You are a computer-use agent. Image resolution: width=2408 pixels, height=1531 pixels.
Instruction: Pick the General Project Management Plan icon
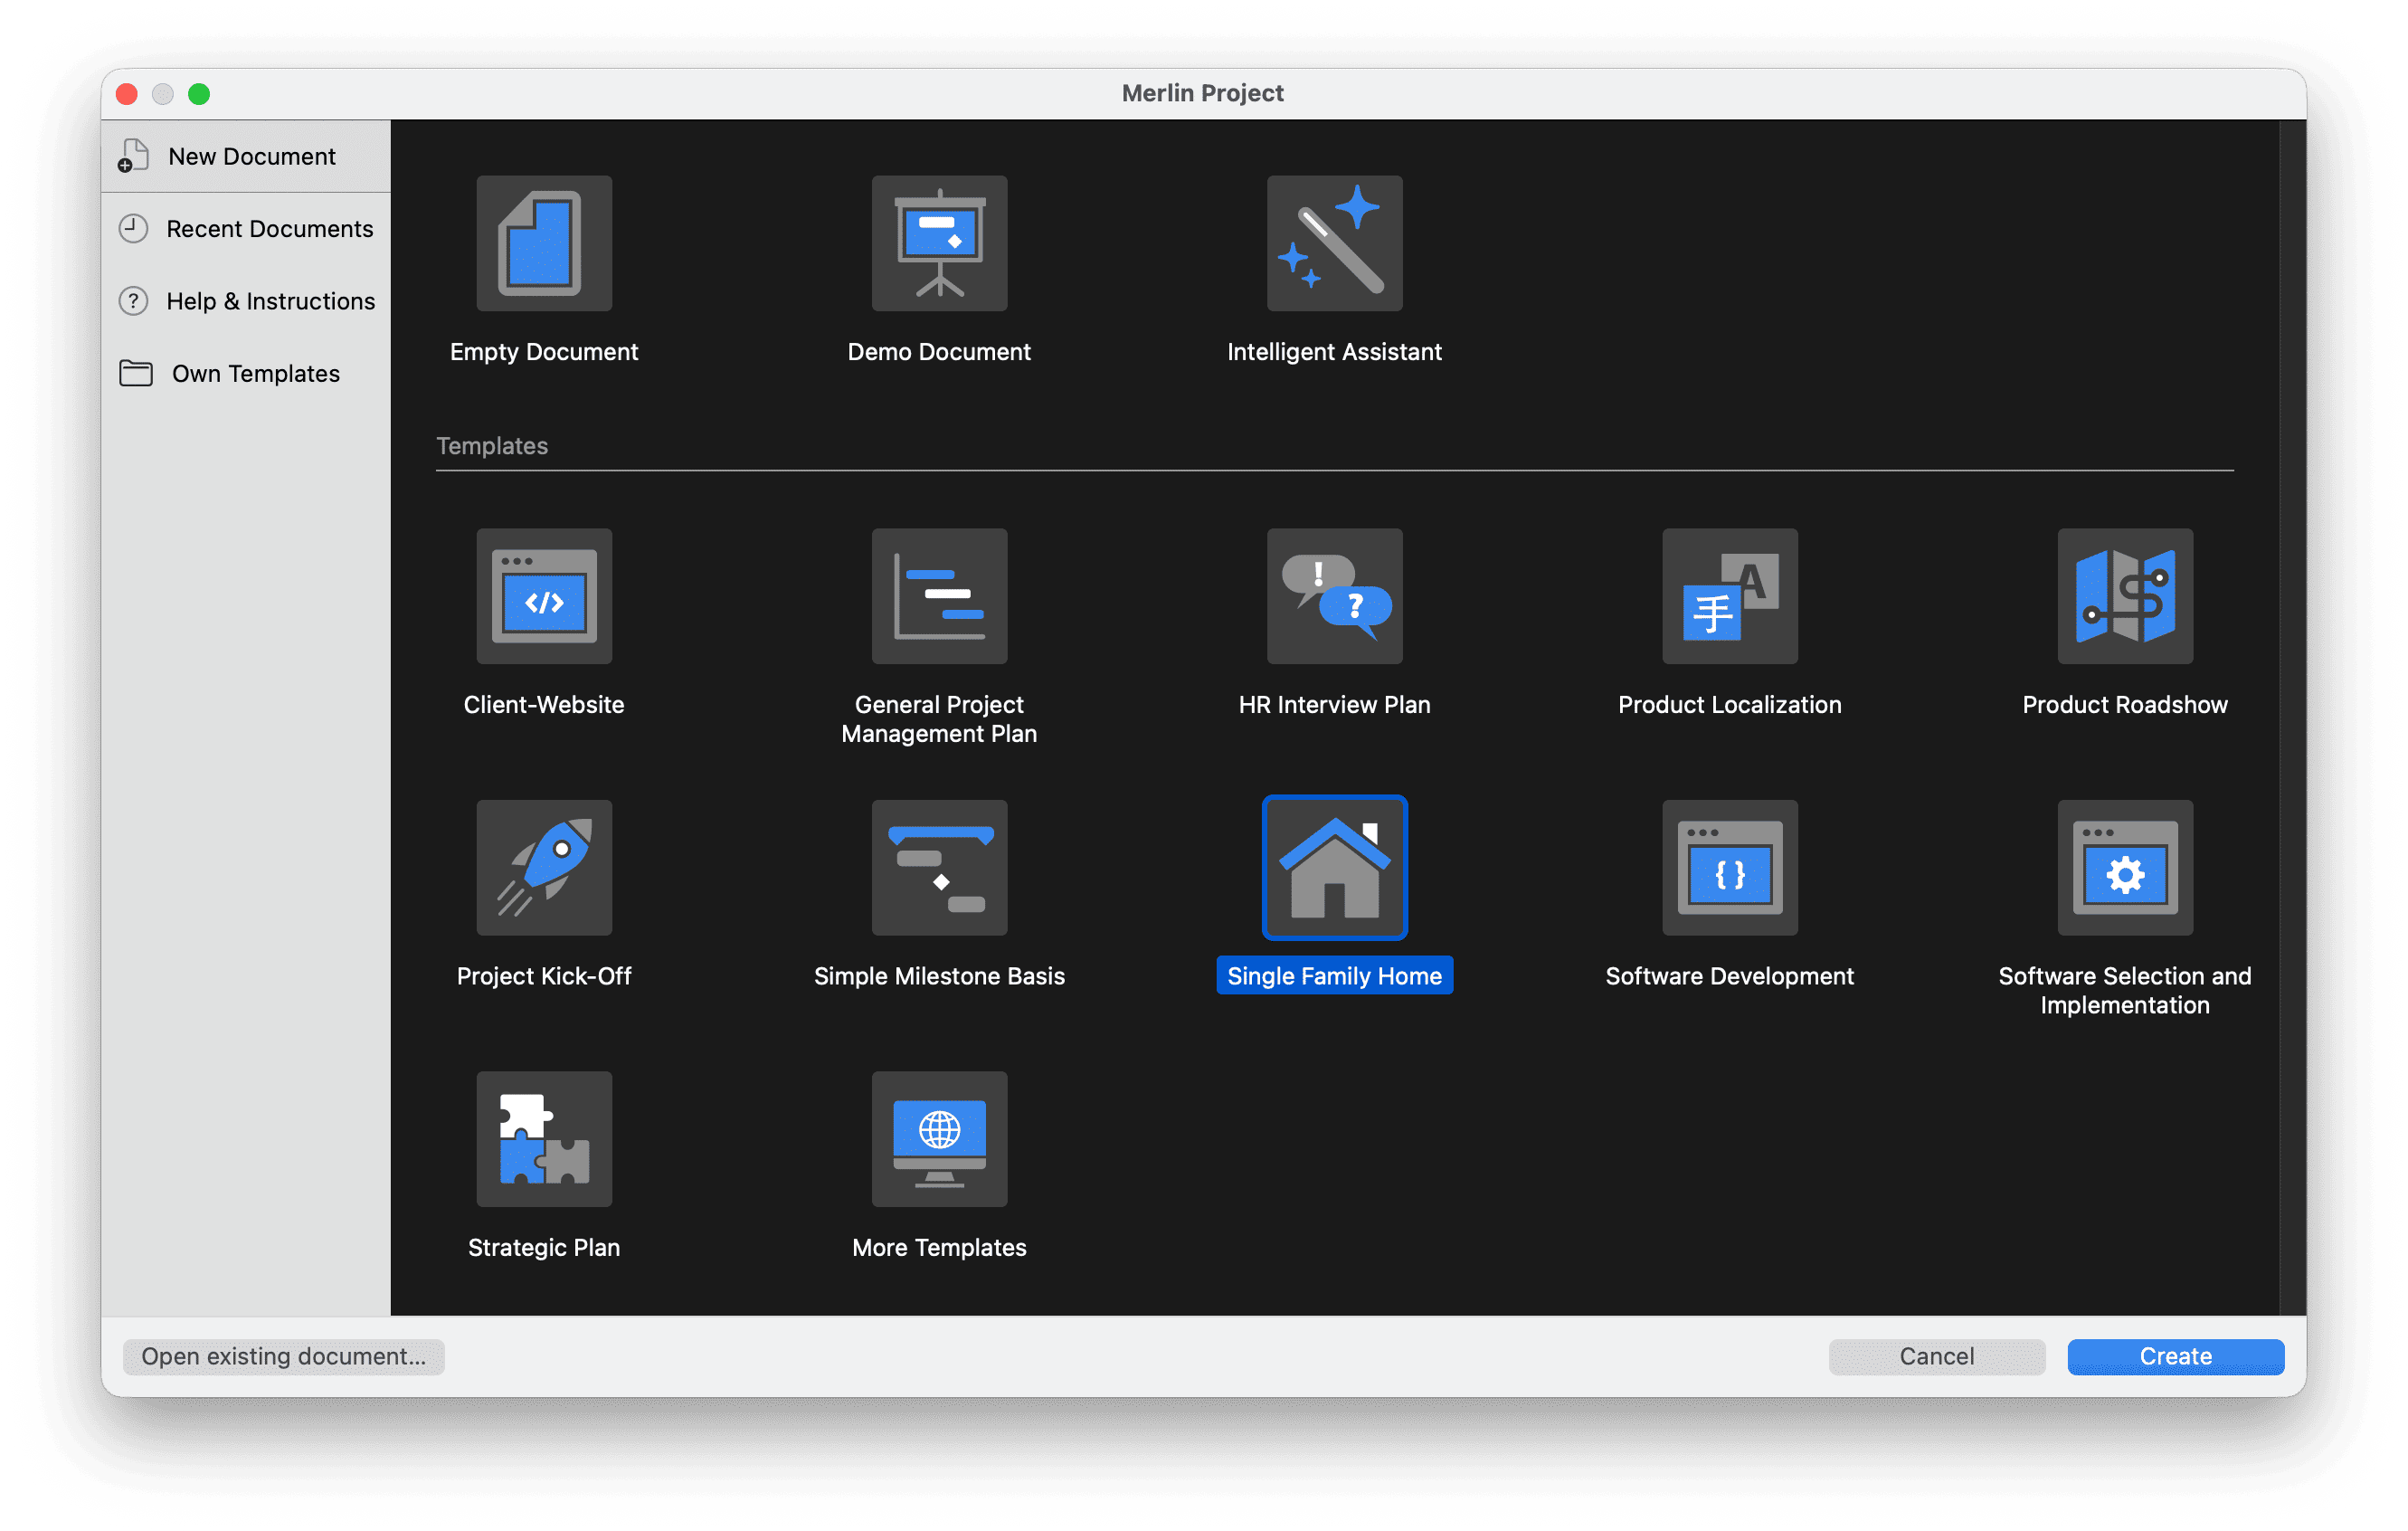point(939,596)
